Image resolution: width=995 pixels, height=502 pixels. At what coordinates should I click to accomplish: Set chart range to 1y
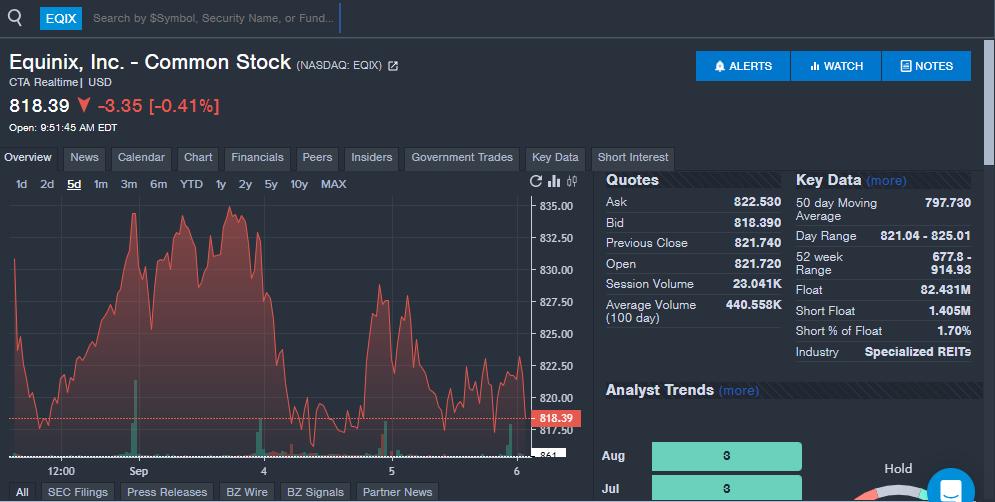click(x=221, y=184)
